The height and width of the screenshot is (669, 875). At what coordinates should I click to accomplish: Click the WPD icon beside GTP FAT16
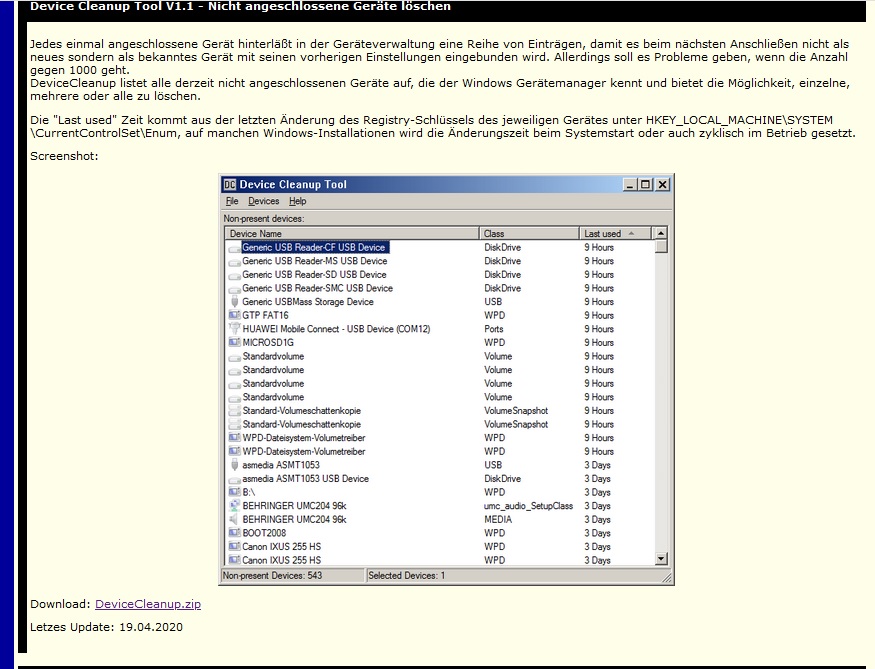pos(234,315)
